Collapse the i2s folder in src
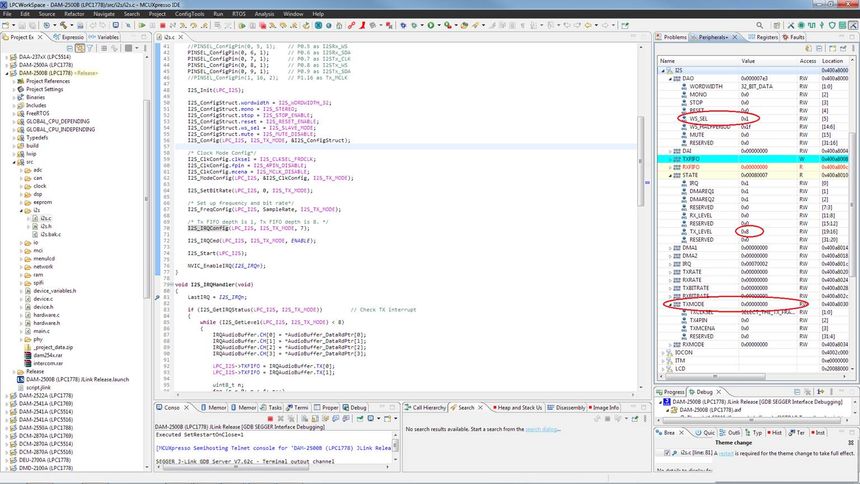This screenshot has width=860, height=484. [x=22, y=210]
